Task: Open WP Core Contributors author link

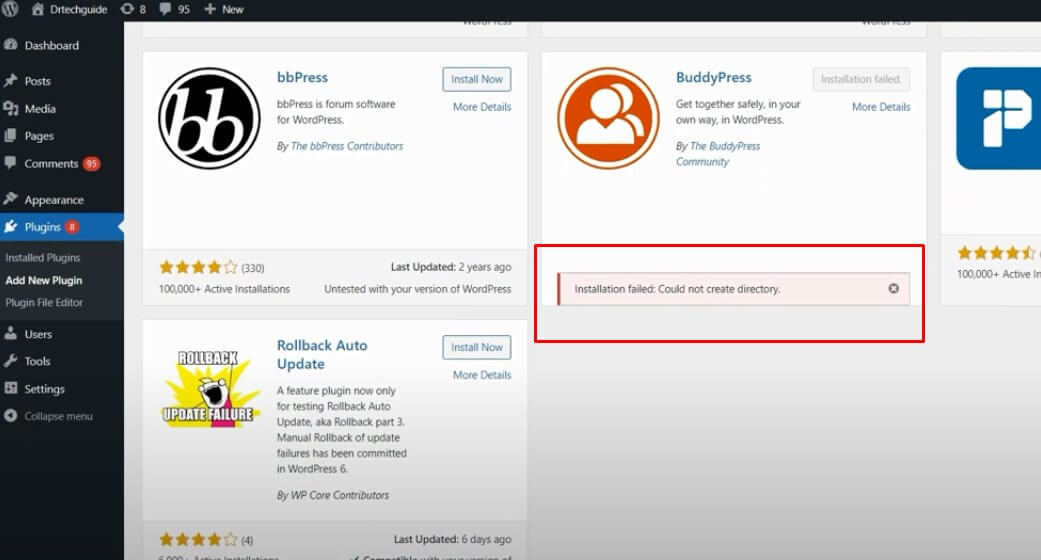Action: click(x=340, y=496)
